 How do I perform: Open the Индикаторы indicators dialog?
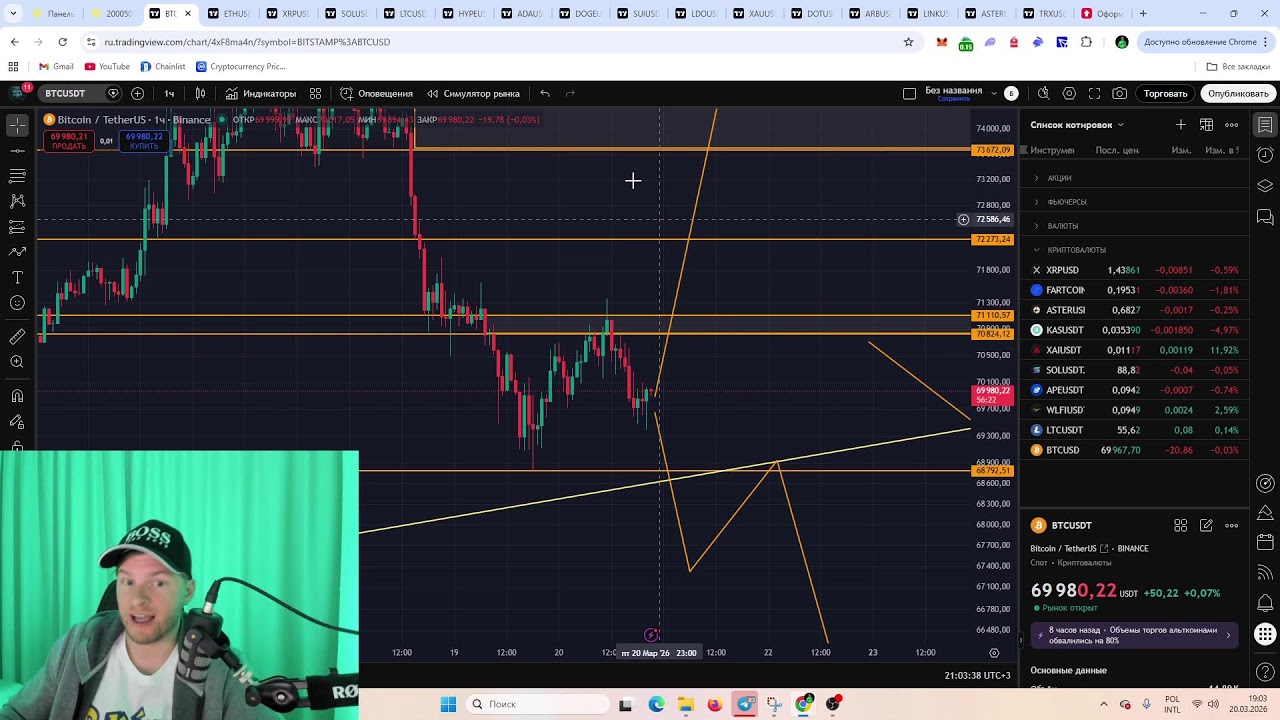(x=261, y=93)
